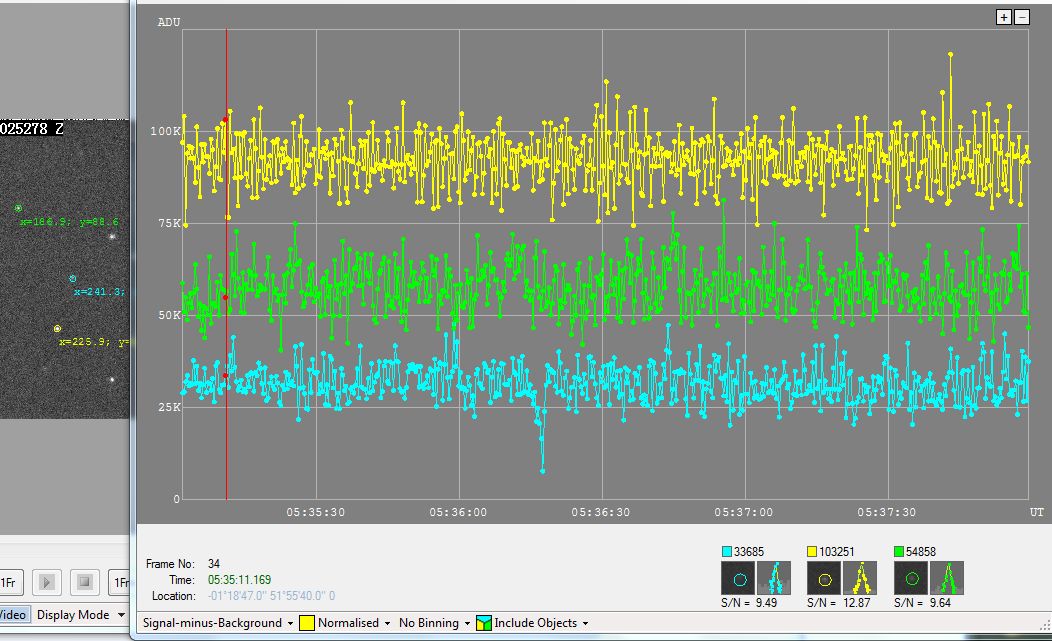Select the yellow-circled star in the video frame
Viewport: 1052px width, 641px height.
57,328
